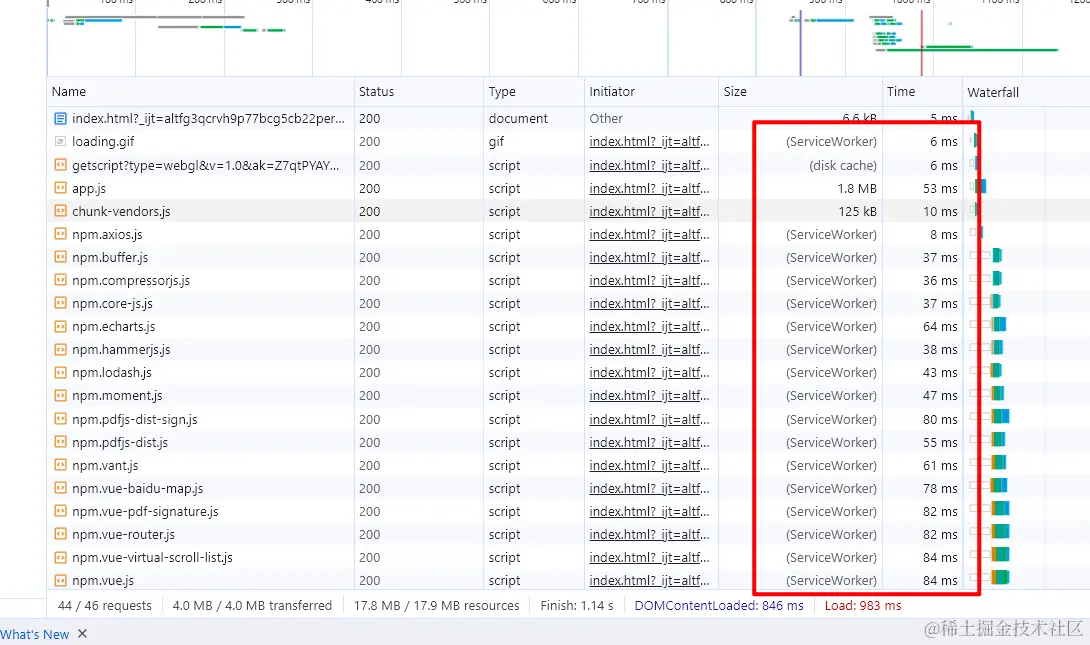The width and height of the screenshot is (1090, 645).
Task: Open initiator link in npm.echarts.js row
Action: pos(649,327)
